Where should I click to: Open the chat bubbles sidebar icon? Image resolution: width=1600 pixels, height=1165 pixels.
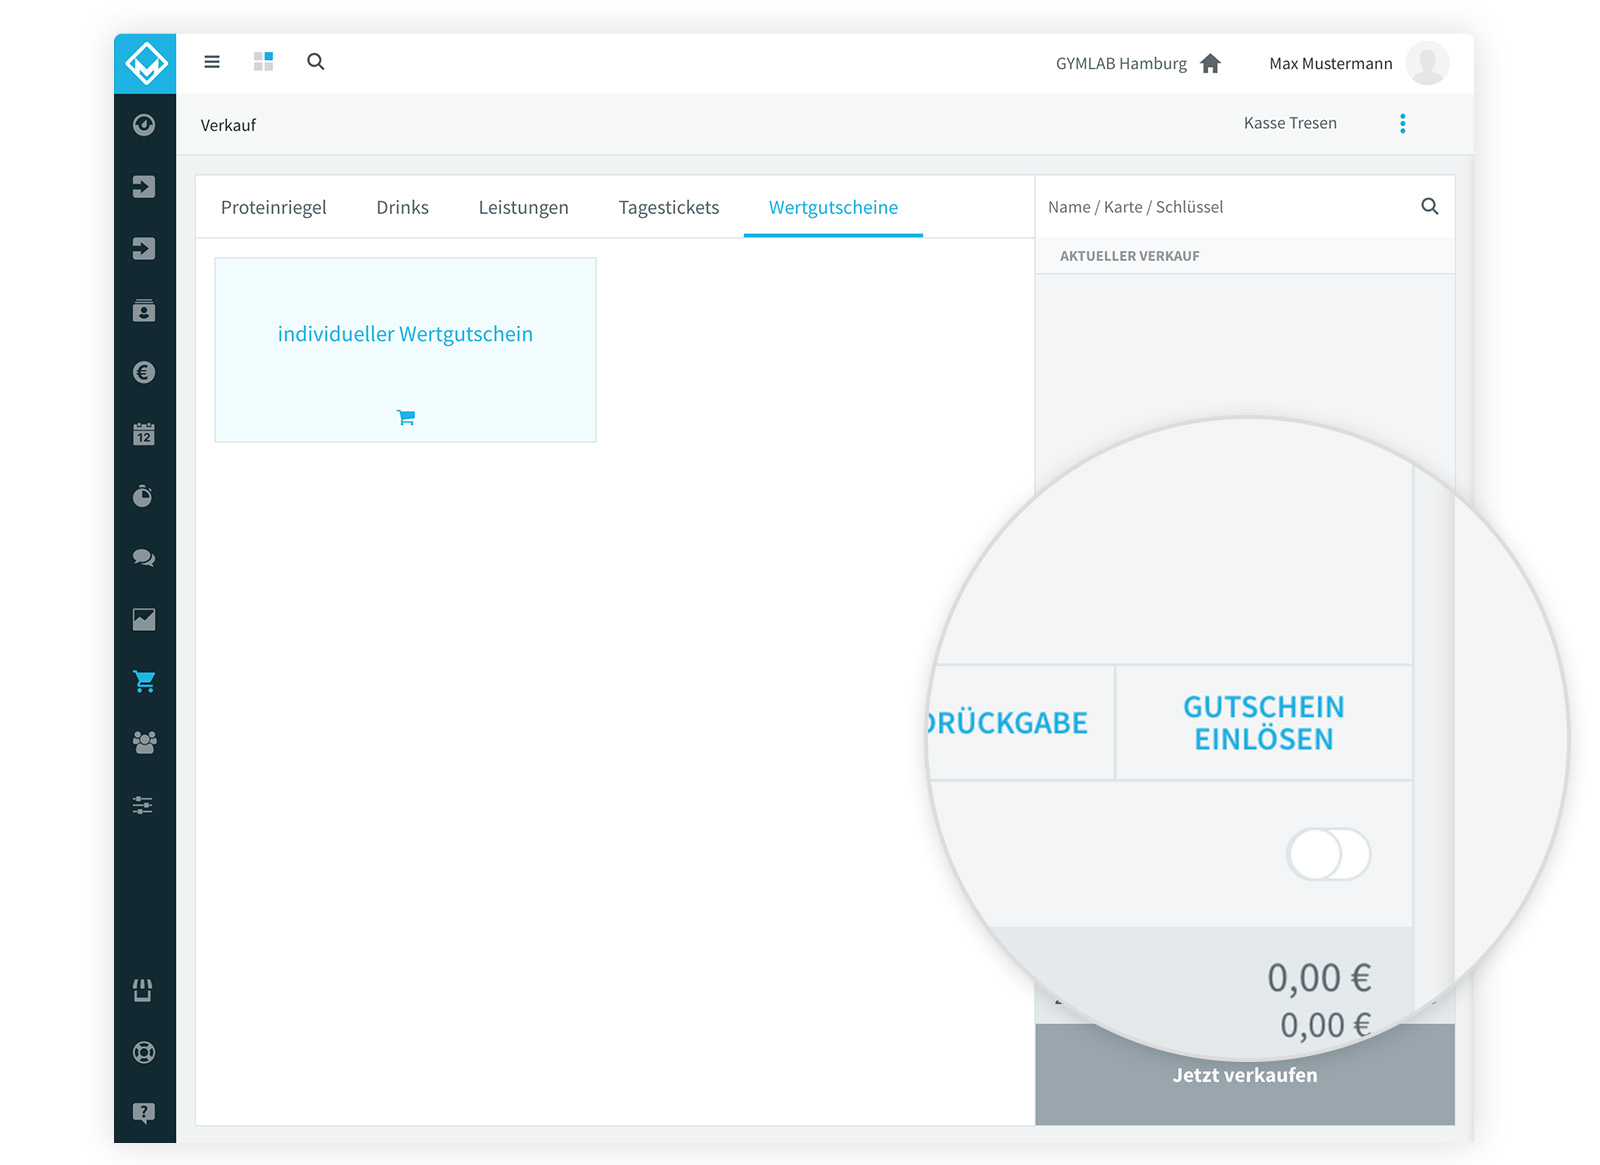point(144,558)
